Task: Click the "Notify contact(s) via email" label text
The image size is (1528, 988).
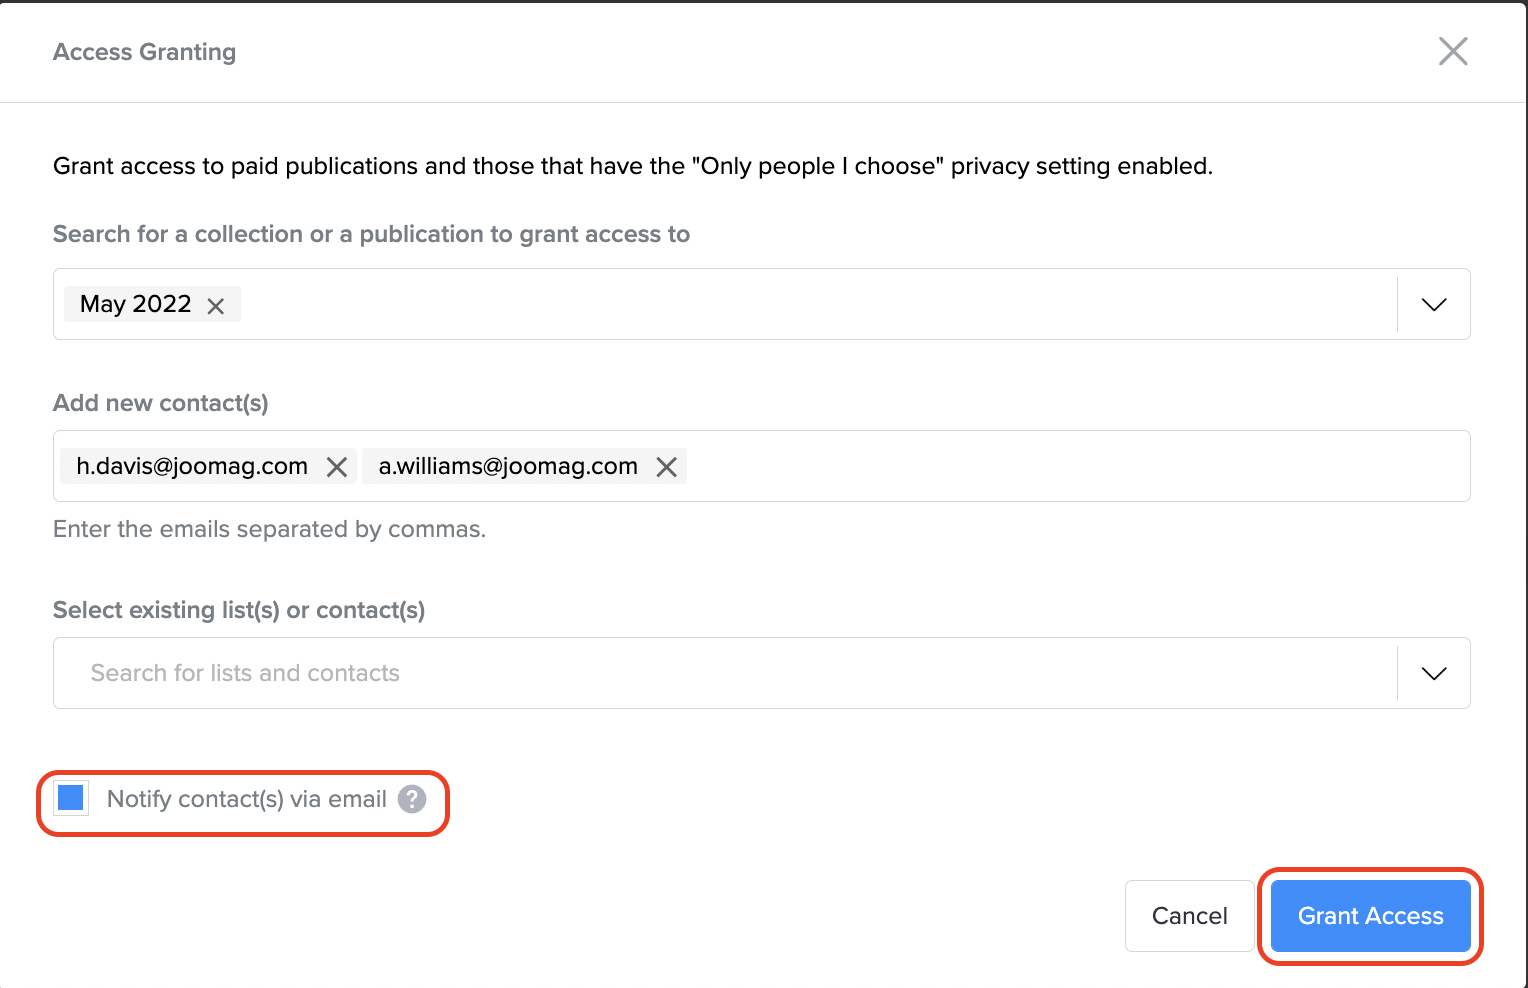Action: pos(246,799)
